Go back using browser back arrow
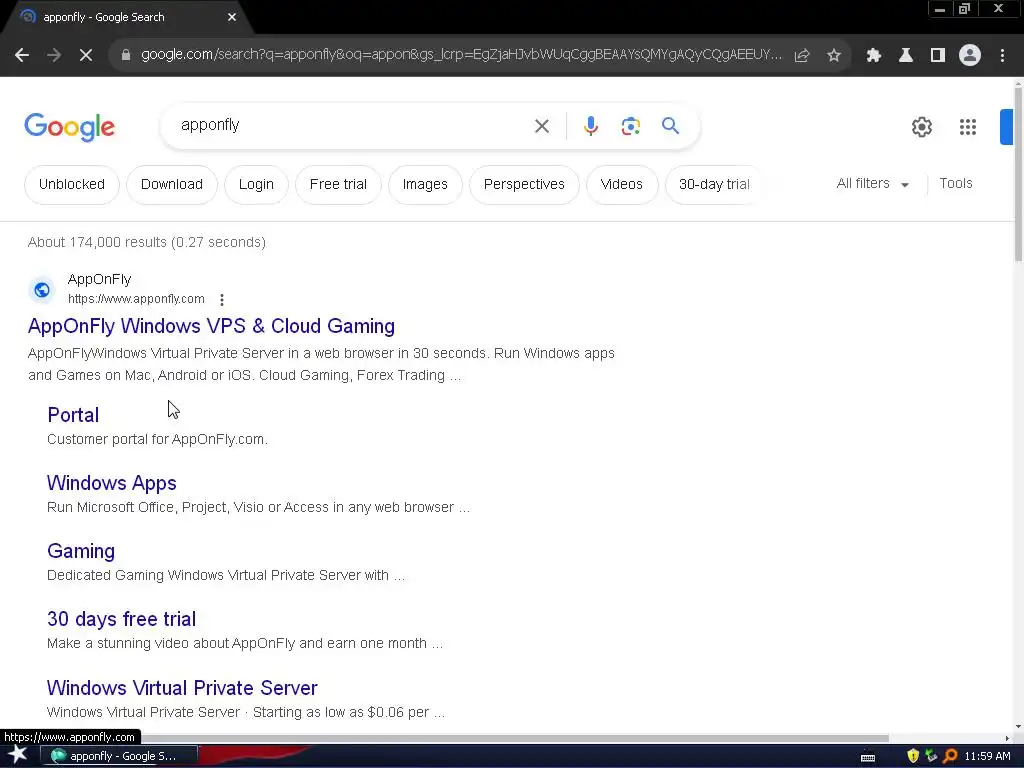 (22, 56)
